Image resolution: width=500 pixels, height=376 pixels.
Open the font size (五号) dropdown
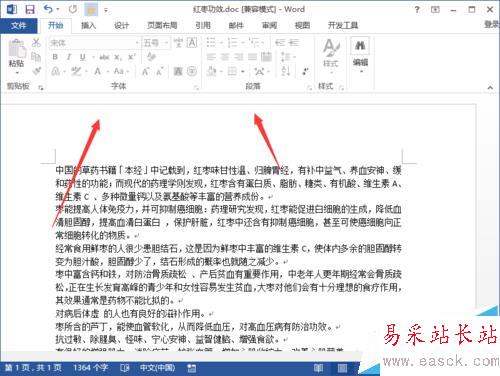pyautogui.click(x=166, y=43)
